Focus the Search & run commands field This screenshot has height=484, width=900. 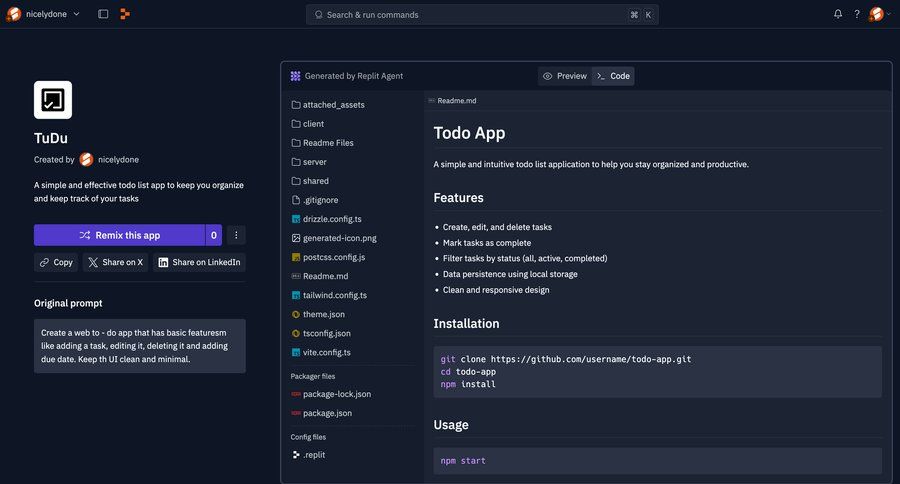(x=482, y=14)
